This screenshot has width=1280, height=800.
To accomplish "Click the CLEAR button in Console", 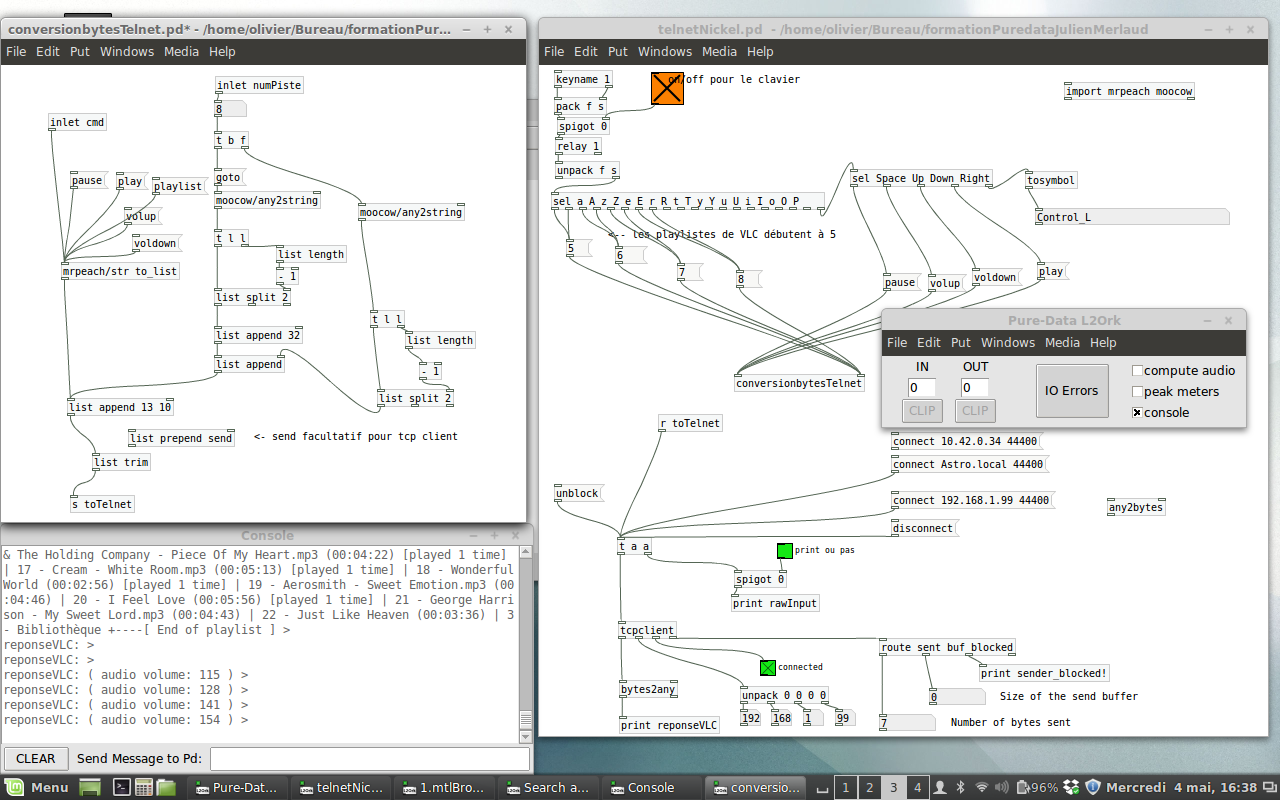I will pos(36,758).
